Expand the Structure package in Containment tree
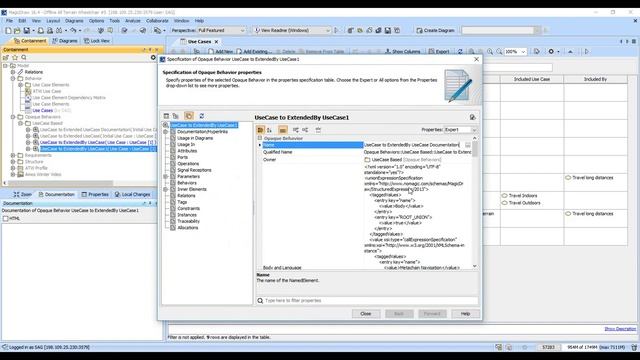 (13, 162)
